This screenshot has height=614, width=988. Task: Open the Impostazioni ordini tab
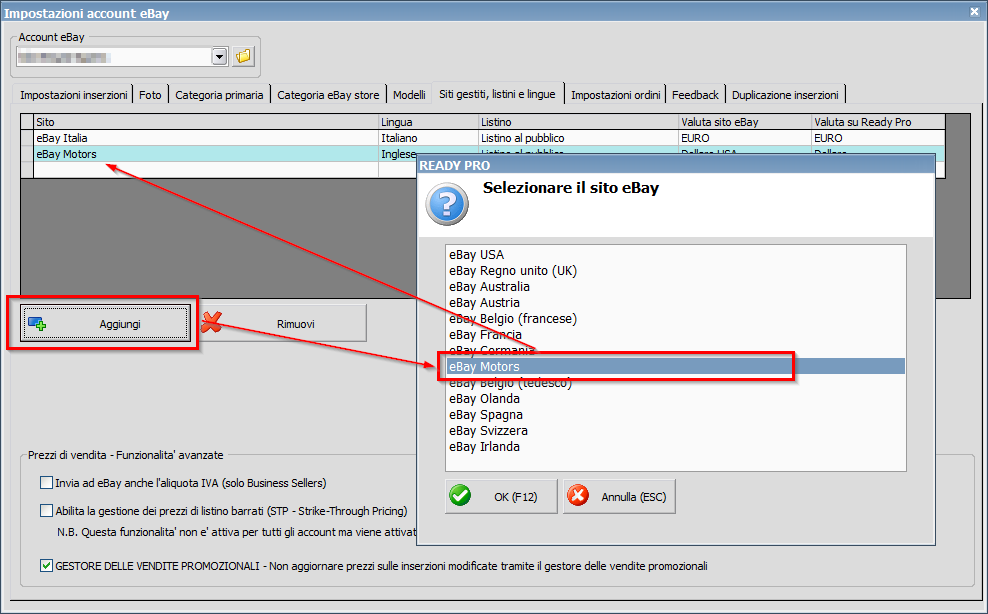(x=615, y=95)
